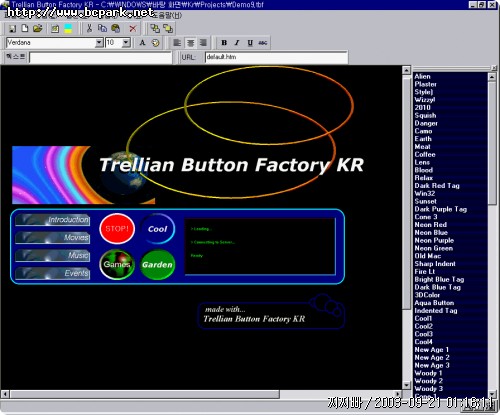Select the Movies button on canvas
Image resolution: width=500 pixels, height=415 pixels.
(53, 237)
